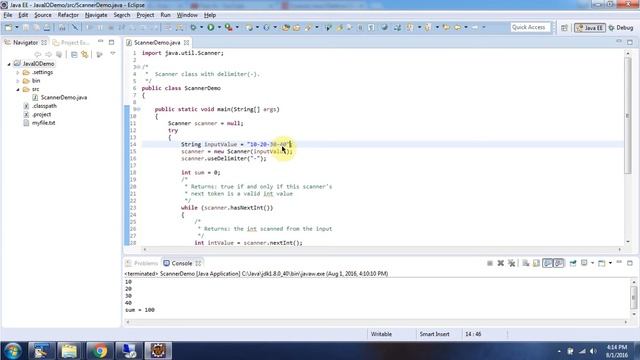Image resolution: width=640 pixels, height=360 pixels.
Task: Open the Edit menu
Action: pos(23,15)
